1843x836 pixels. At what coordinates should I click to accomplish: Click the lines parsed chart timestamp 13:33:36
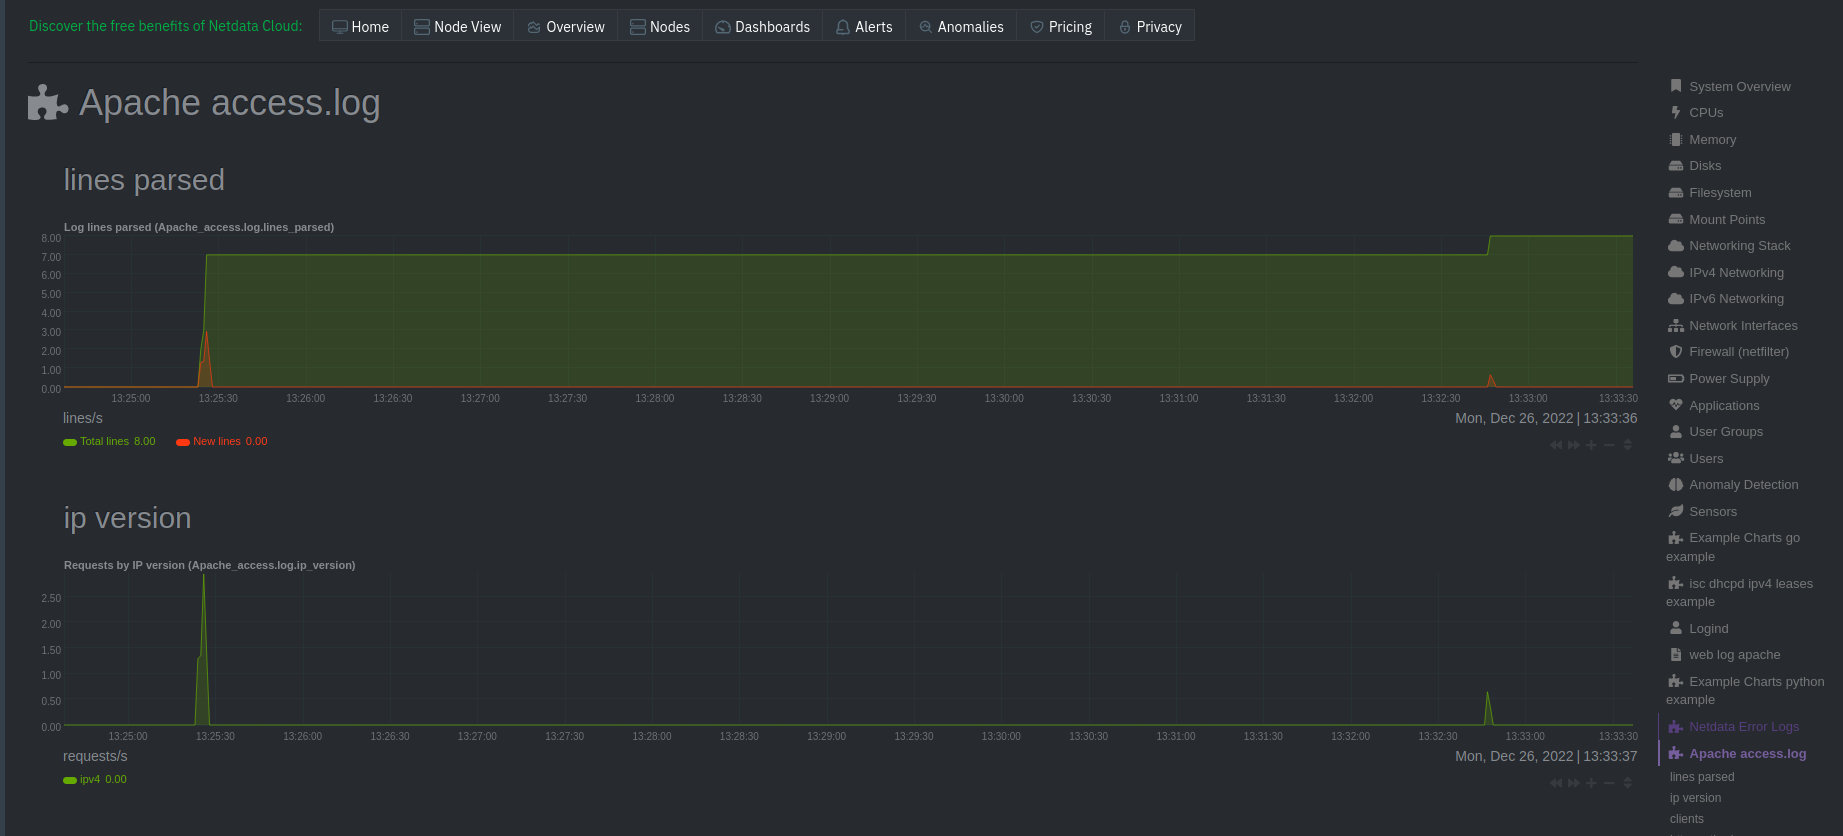pyautogui.click(x=1610, y=418)
